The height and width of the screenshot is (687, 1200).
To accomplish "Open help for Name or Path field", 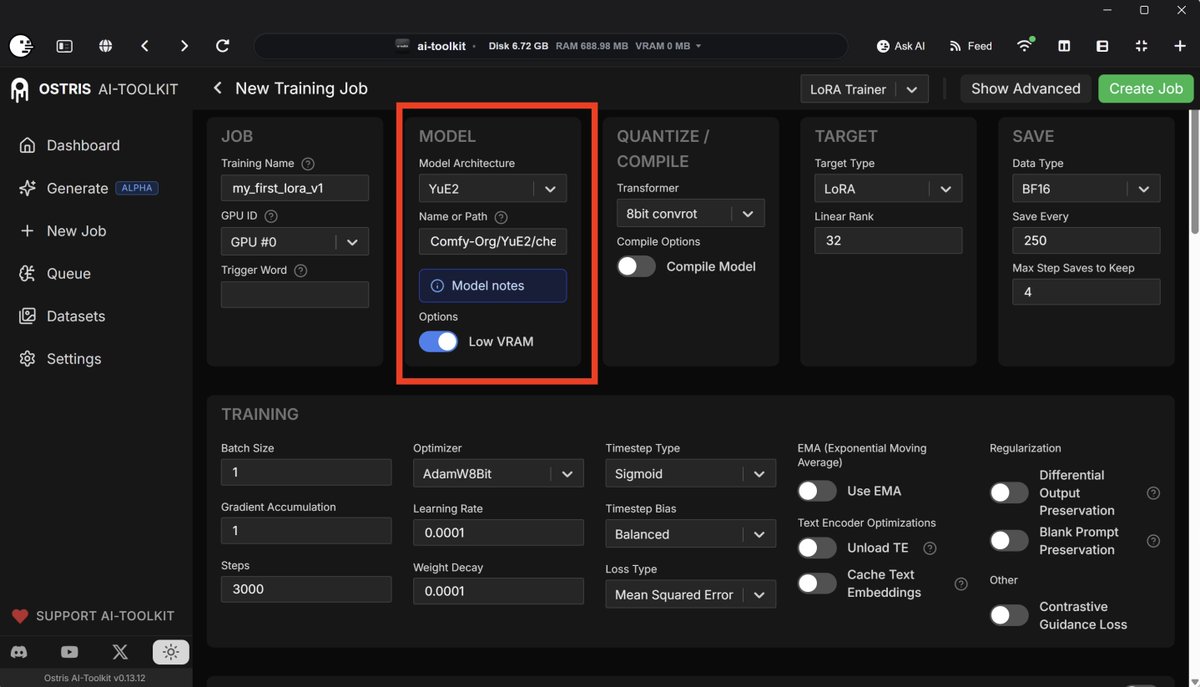I will coord(501,217).
